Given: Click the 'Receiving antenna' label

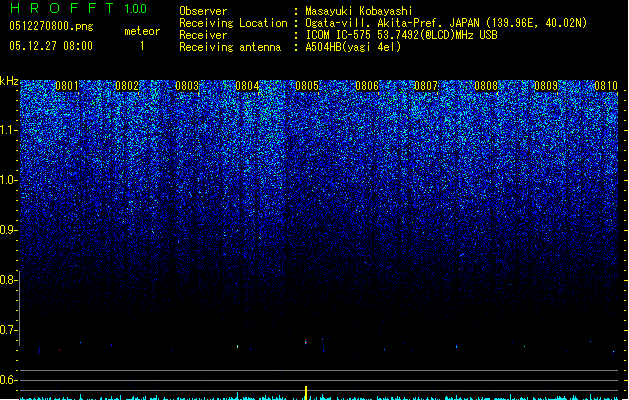Looking at the screenshot, I should pyautogui.click(x=230, y=47).
